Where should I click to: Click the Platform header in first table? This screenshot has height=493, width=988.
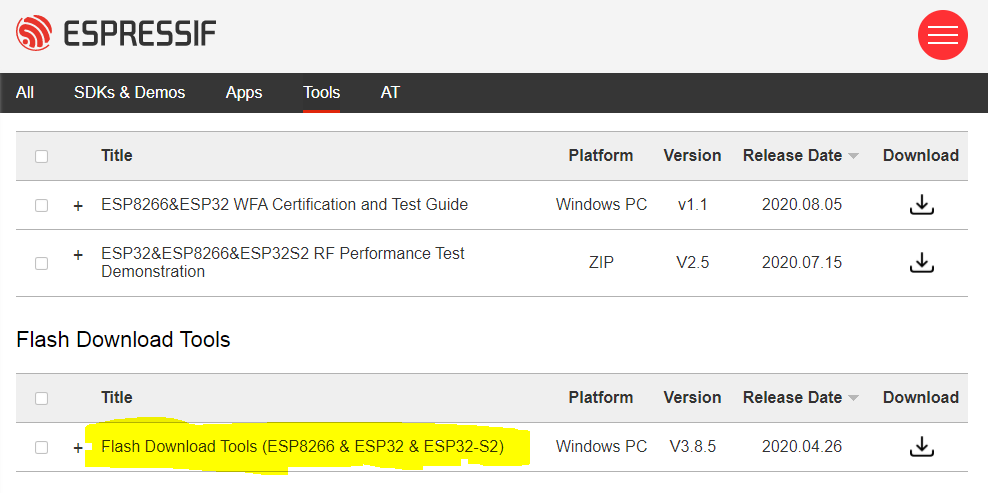point(600,156)
